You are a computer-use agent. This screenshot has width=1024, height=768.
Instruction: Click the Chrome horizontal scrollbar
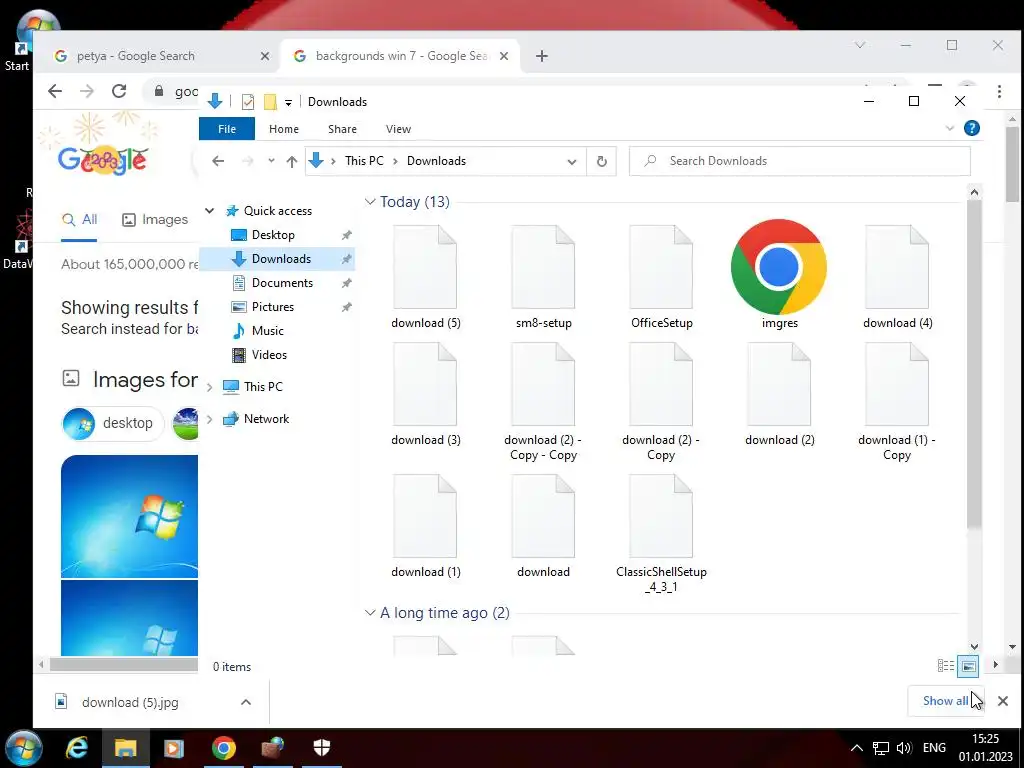[123, 665]
